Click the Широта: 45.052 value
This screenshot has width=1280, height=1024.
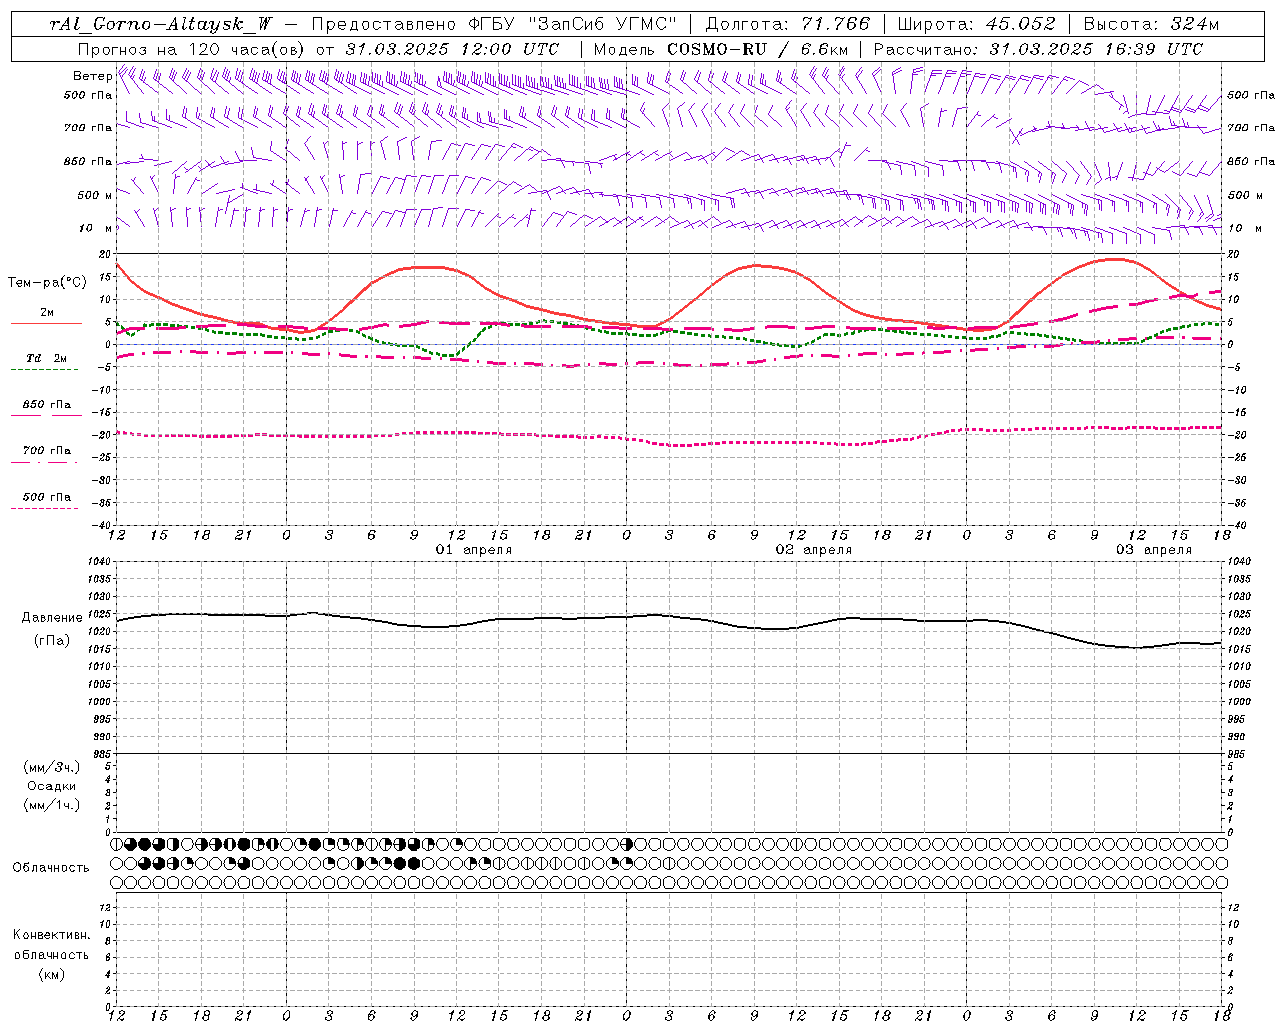point(976,24)
